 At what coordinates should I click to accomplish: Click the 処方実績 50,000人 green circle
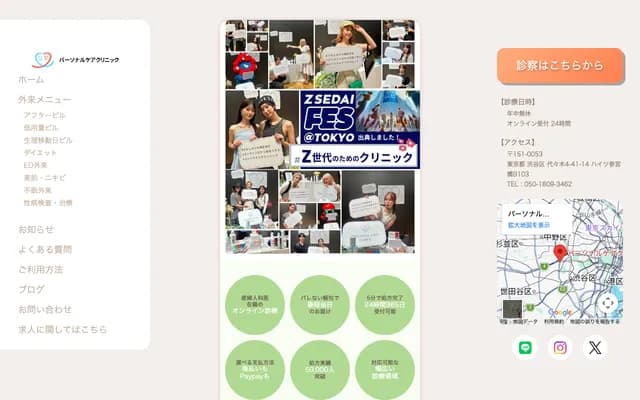320,370
